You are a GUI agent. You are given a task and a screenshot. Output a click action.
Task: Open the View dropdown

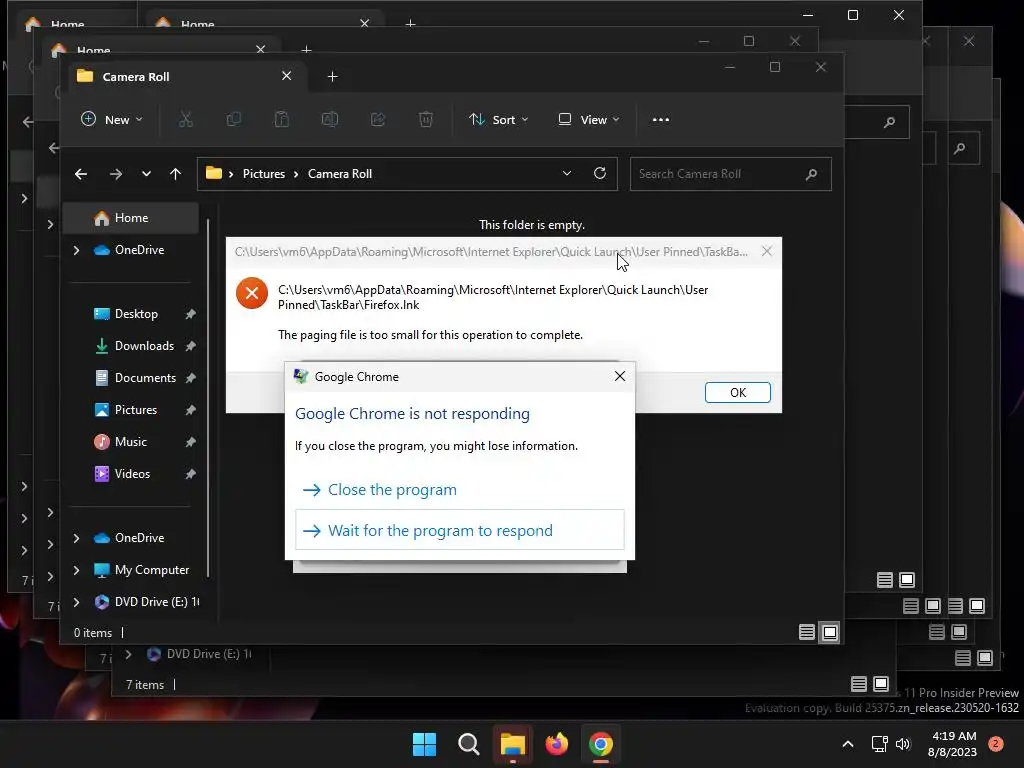tap(588, 120)
